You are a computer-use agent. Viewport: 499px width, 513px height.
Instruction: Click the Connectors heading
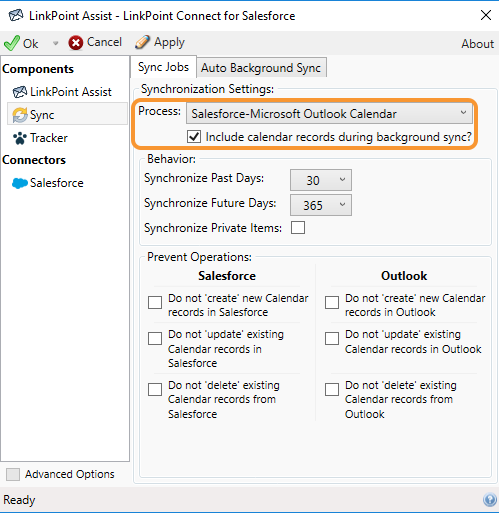point(34,160)
